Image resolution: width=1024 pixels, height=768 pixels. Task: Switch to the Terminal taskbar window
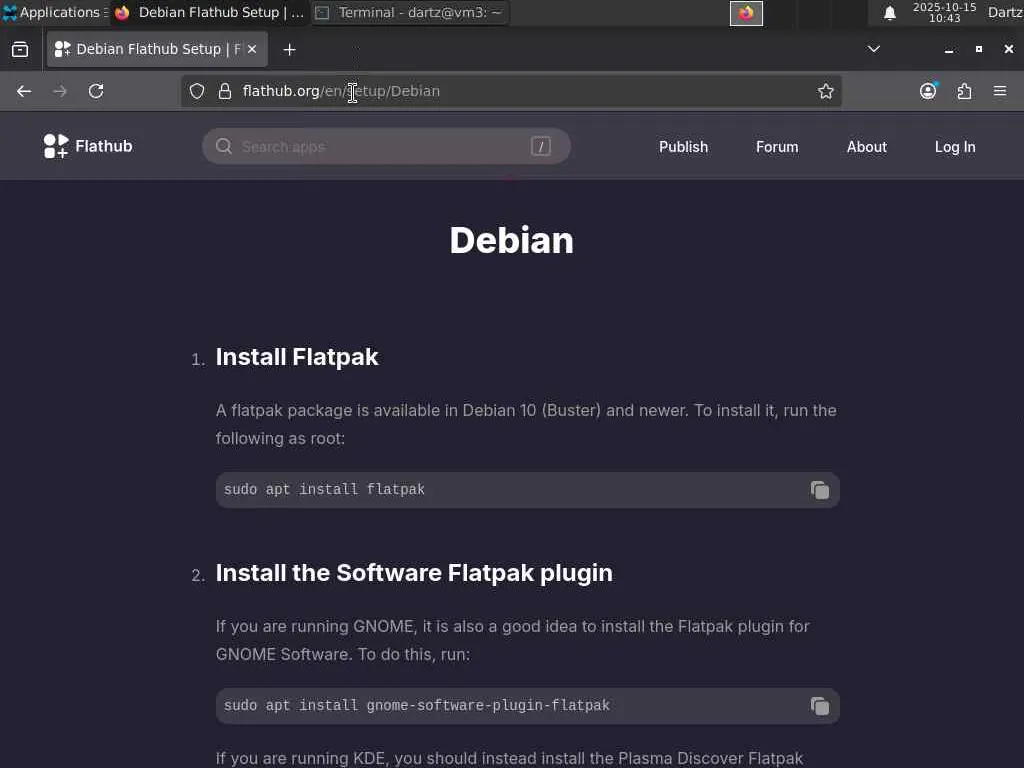pyautogui.click(x=411, y=12)
